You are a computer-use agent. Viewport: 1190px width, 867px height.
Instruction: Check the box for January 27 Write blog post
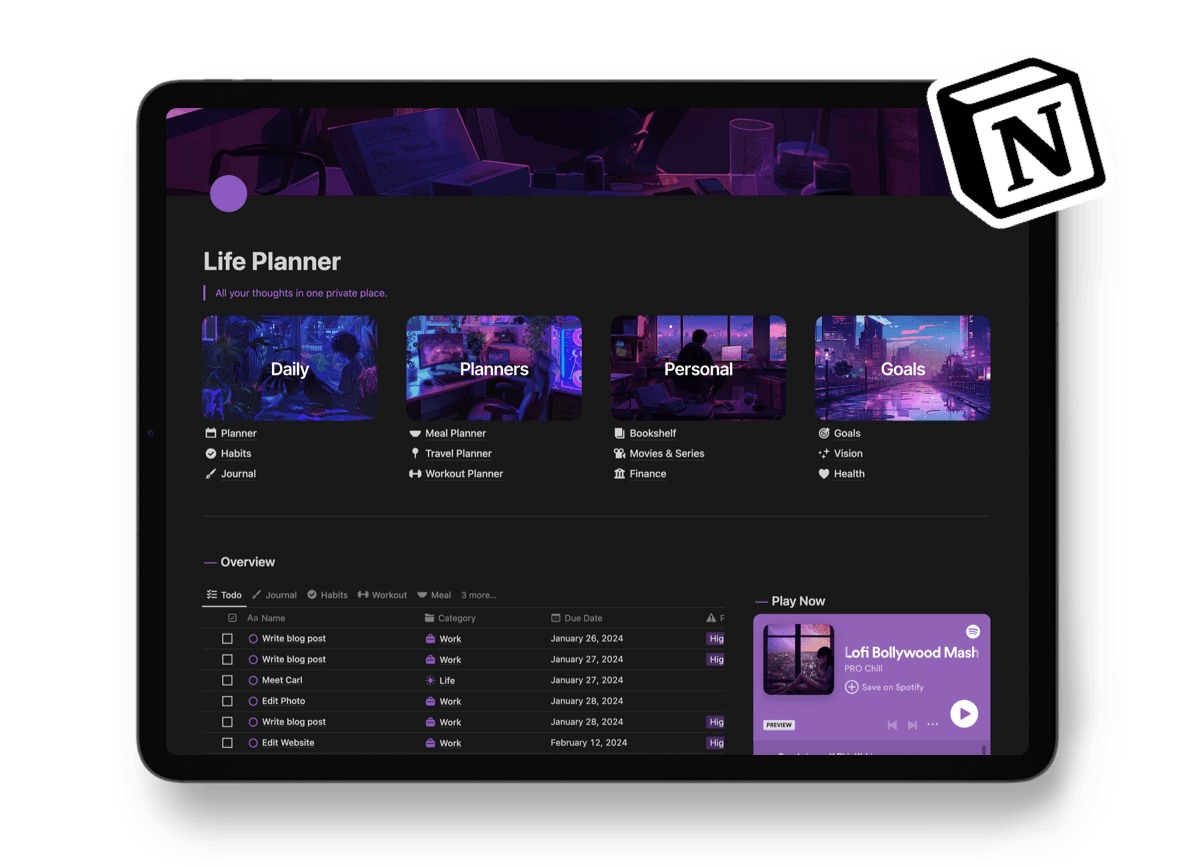pyautogui.click(x=227, y=660)
